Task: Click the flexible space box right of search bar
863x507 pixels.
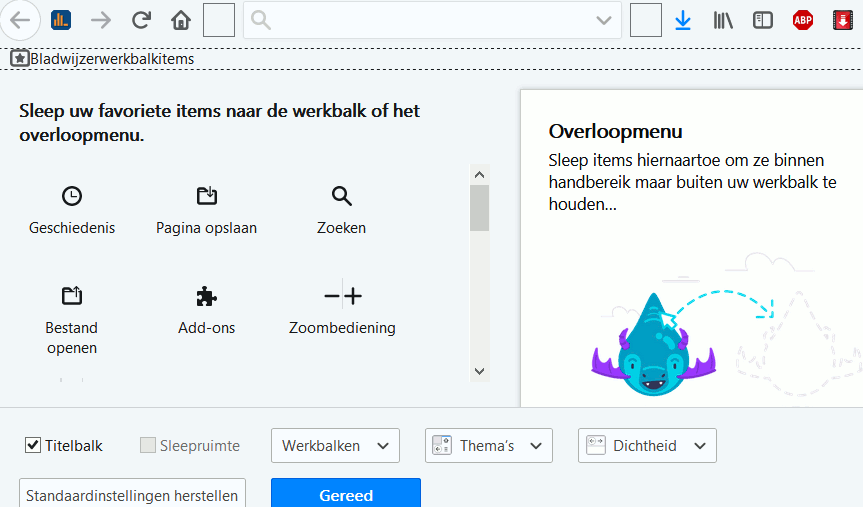Action: pyautogui.click(x=646, y=20)
